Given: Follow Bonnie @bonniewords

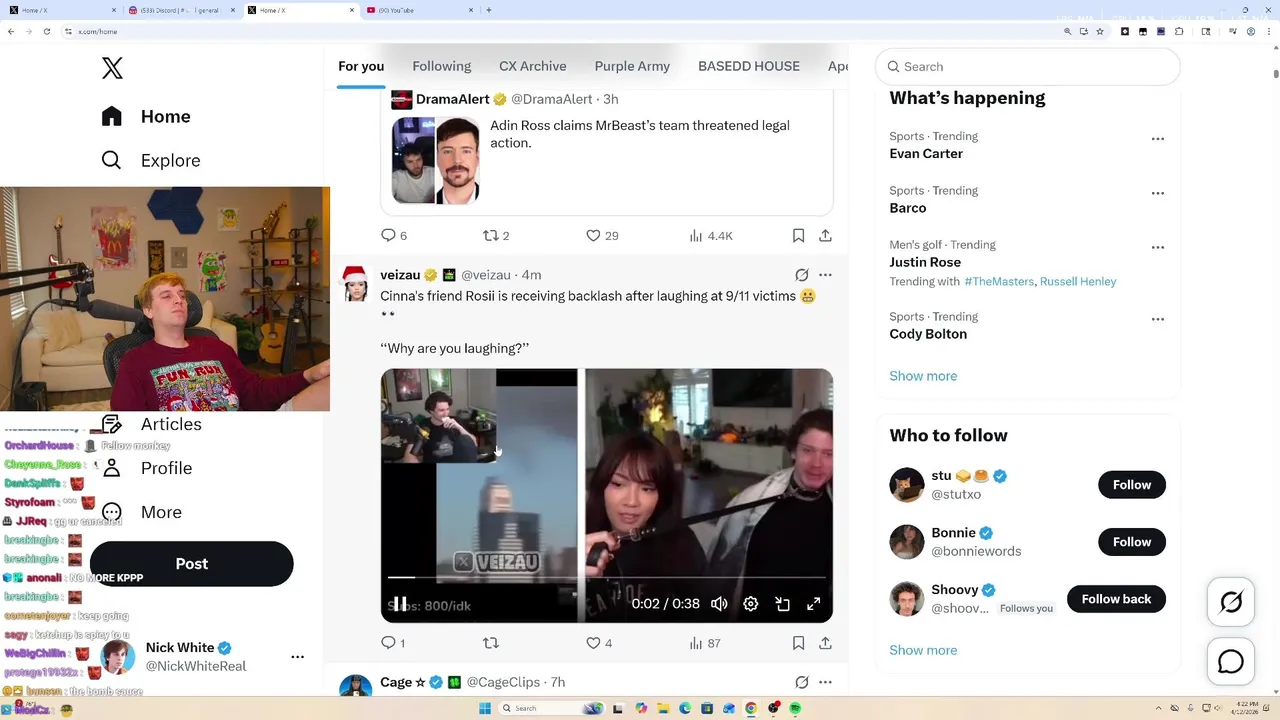Looking at the screenshot, I should (x=1132, y=542).
